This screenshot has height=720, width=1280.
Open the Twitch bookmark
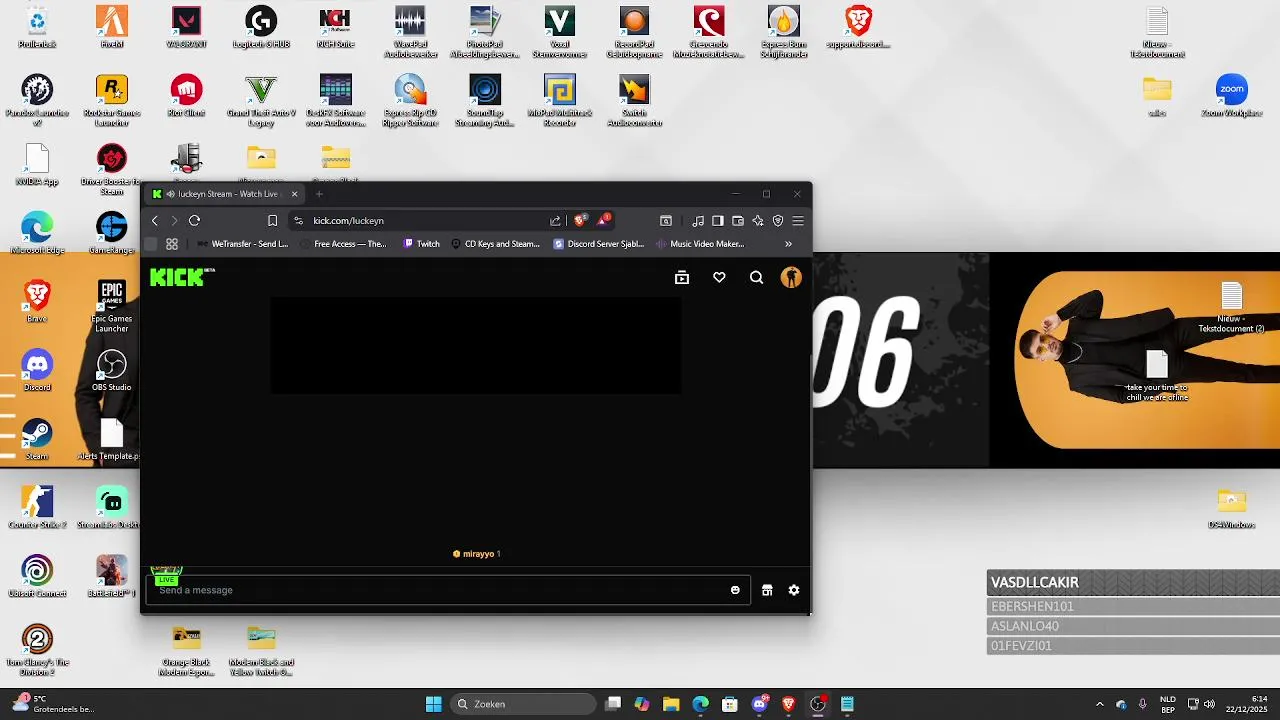coord(421,244)
